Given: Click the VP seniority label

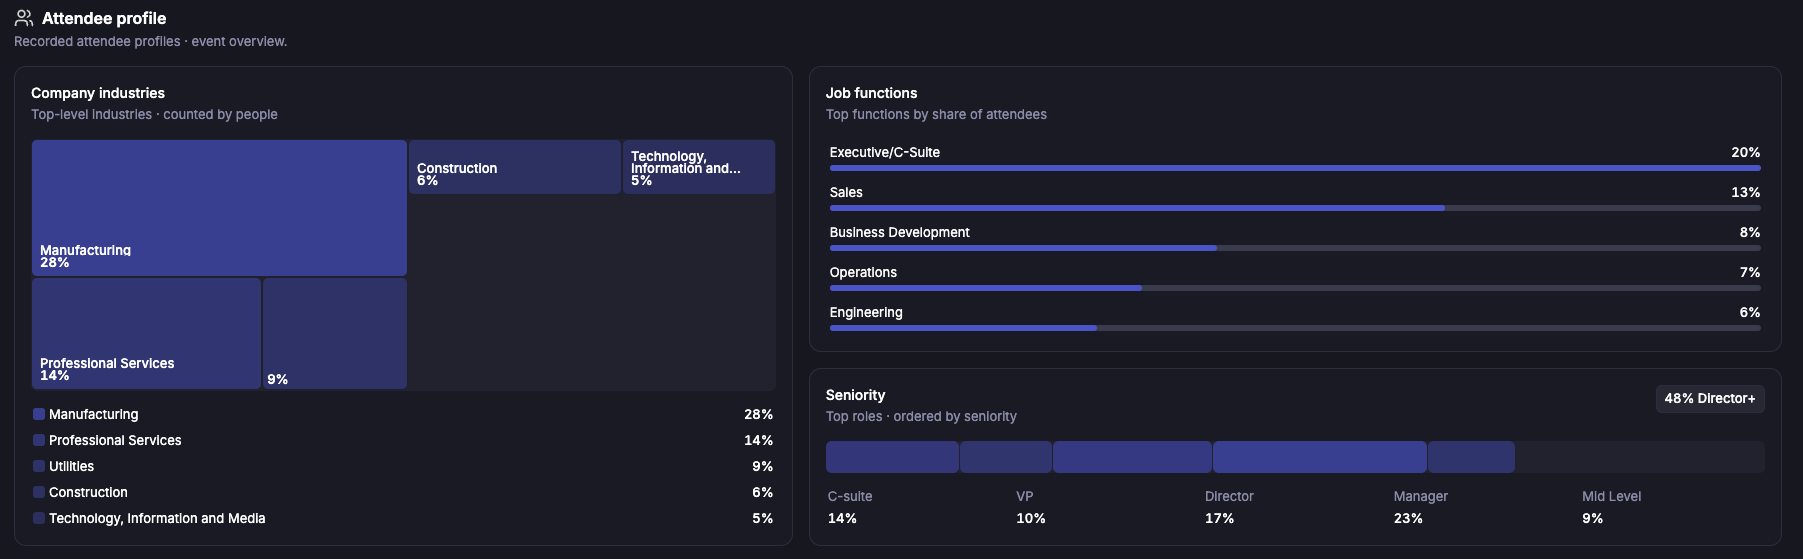Looking at the screenshot, I should pyautogui.click(x=1025, y=496).
